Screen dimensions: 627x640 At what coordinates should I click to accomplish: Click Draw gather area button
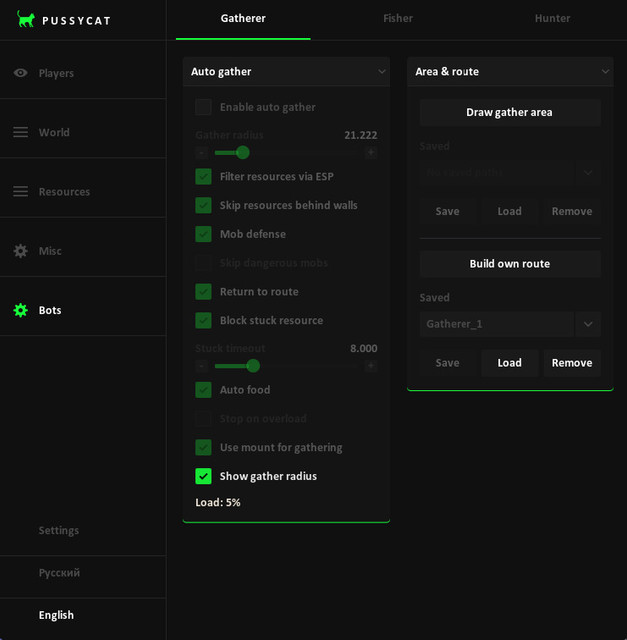coord(510,112)
